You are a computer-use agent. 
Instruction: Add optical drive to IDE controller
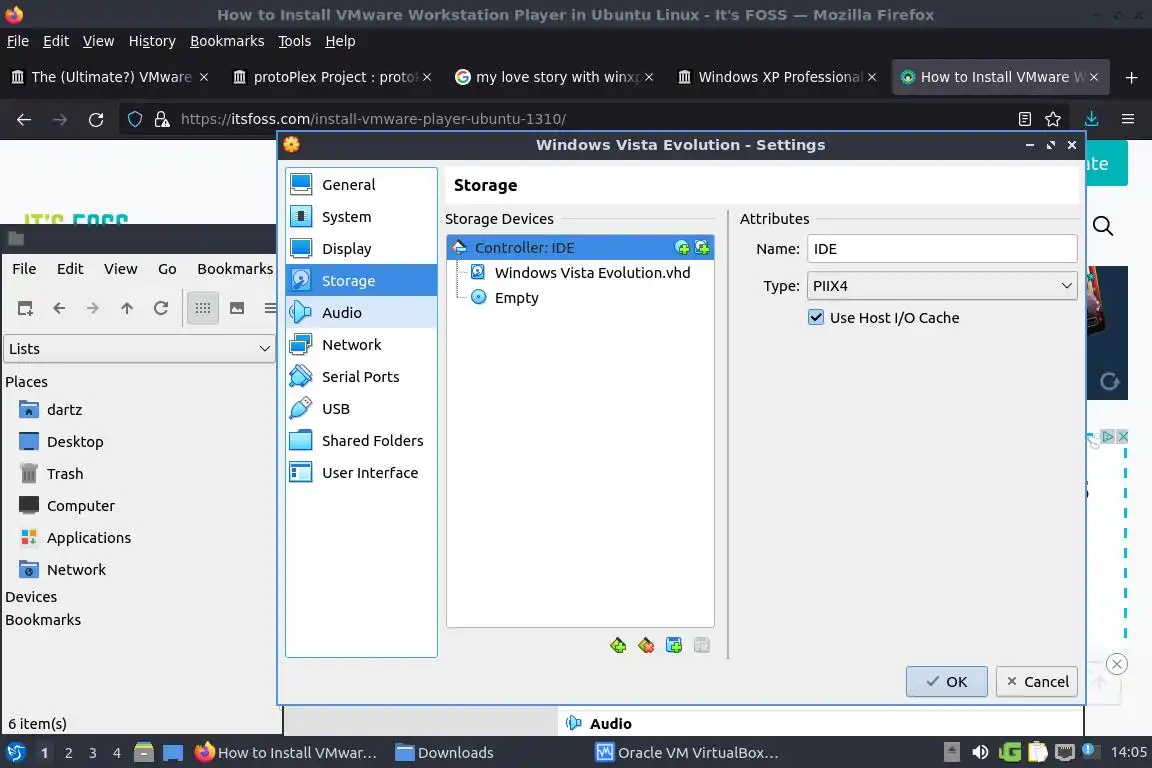pos(683,248)
